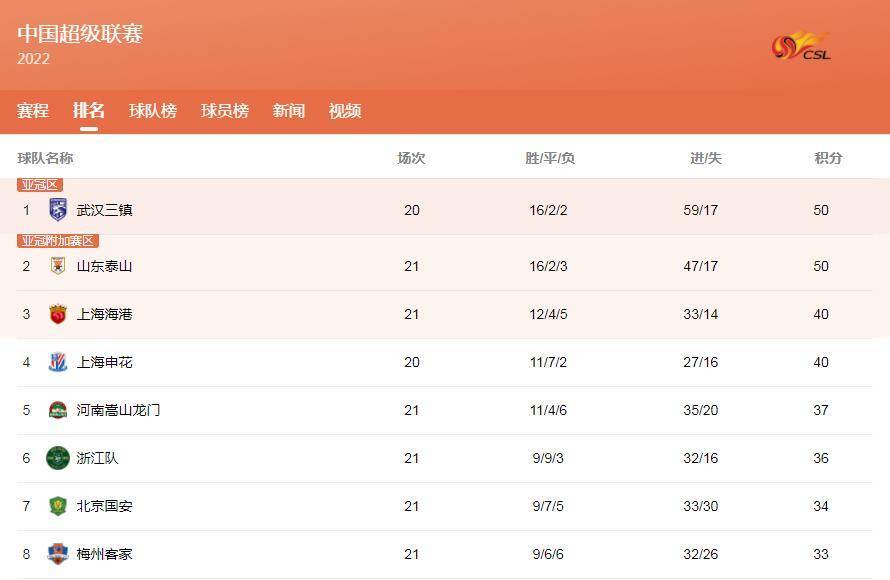Screen dimensions: 890x580
Task: Click the 胜/平/负 column header
Action: coord(550,158)
